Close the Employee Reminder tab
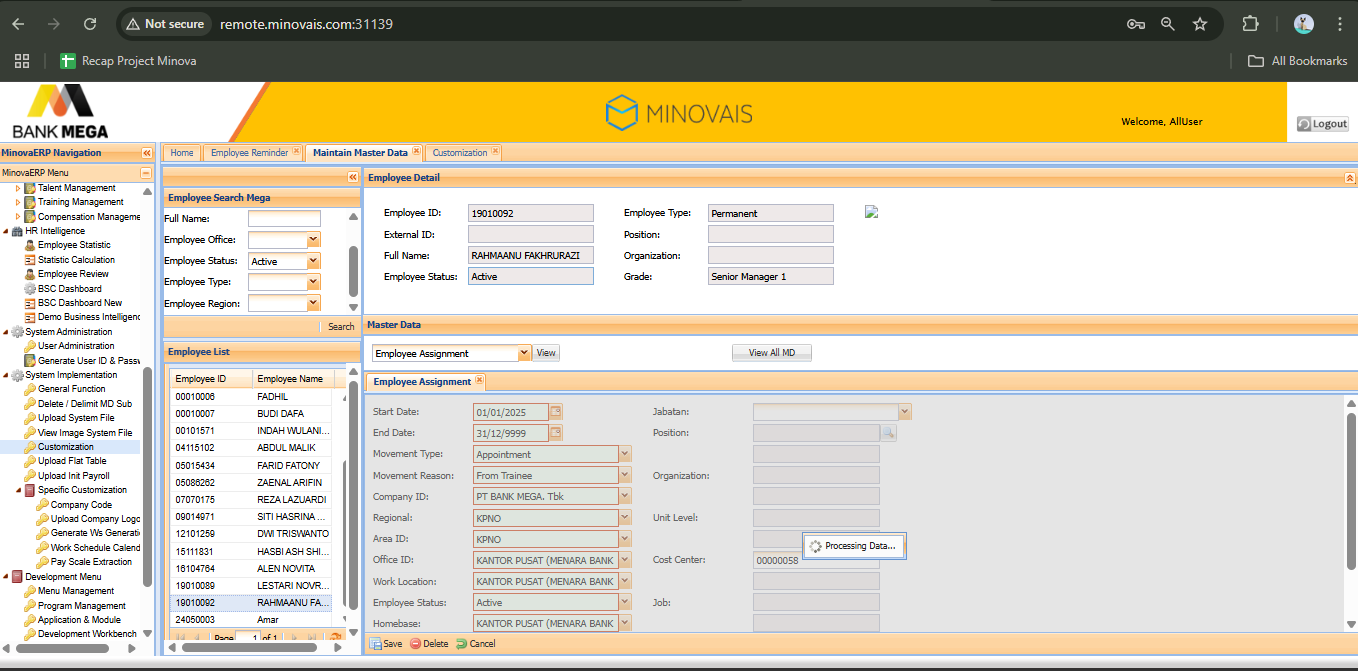This screenshot has height=671, width=1358. pyautogui.click(x=296, y=152)
